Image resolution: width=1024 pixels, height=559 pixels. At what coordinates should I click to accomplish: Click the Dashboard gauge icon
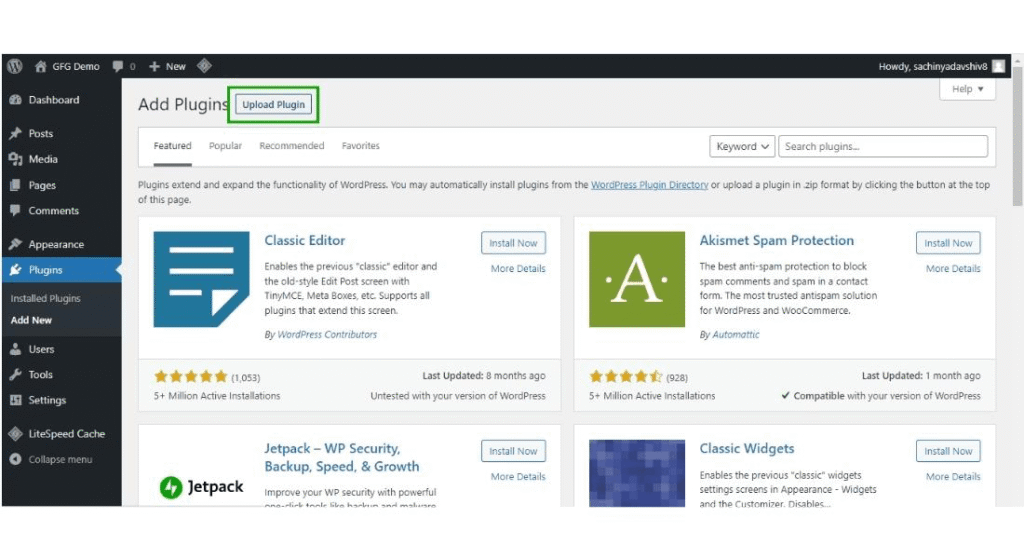coord(16,100)
